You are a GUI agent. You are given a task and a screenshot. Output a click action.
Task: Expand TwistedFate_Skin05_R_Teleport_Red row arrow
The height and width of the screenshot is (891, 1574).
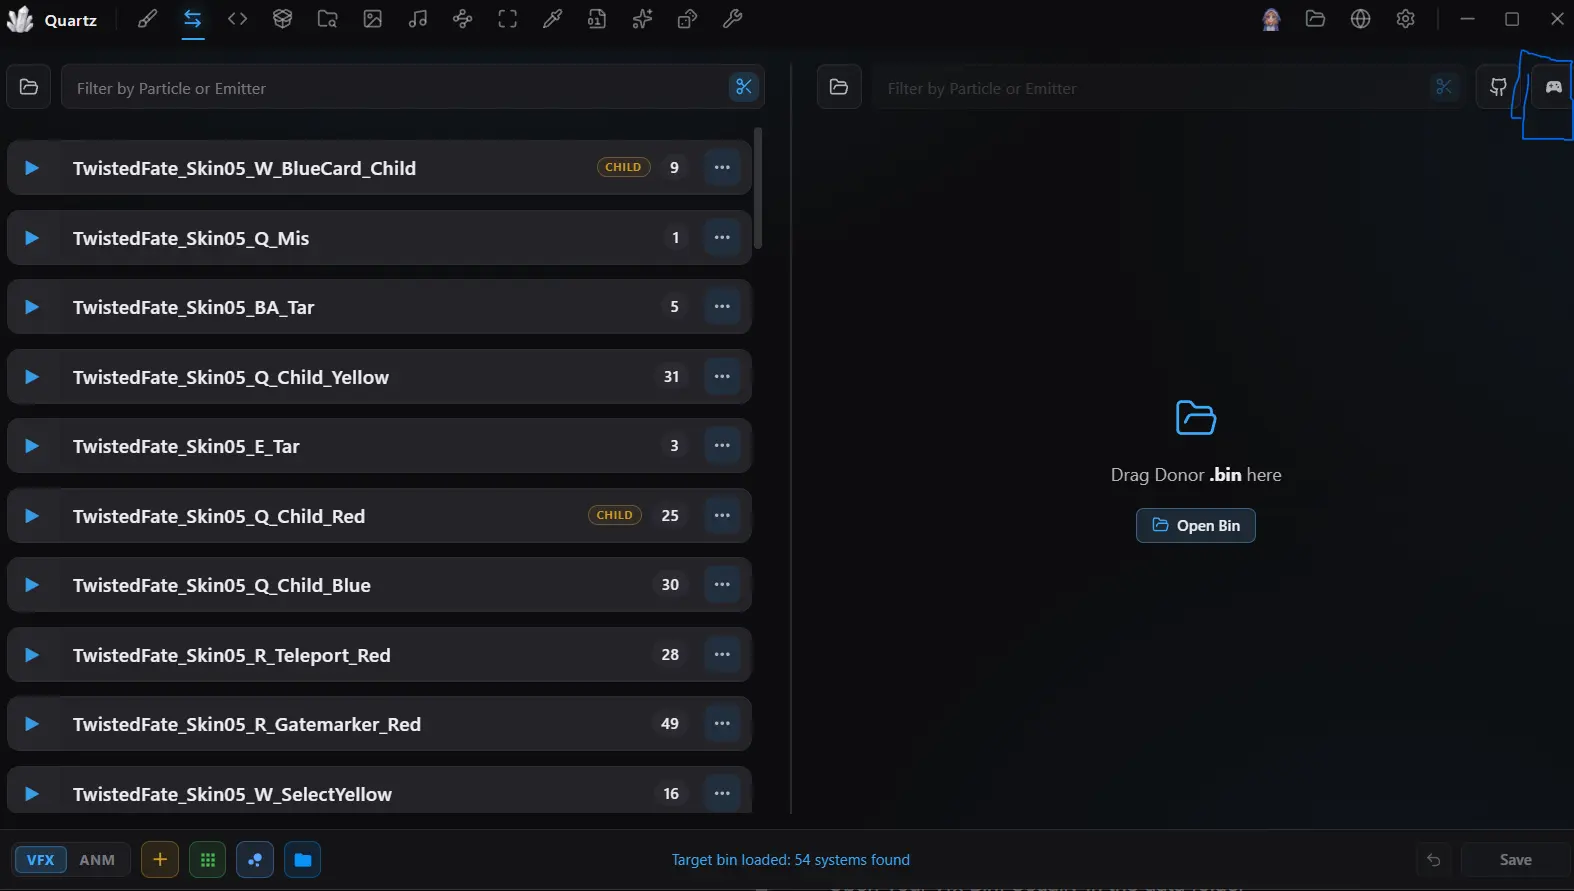point(32,655)
